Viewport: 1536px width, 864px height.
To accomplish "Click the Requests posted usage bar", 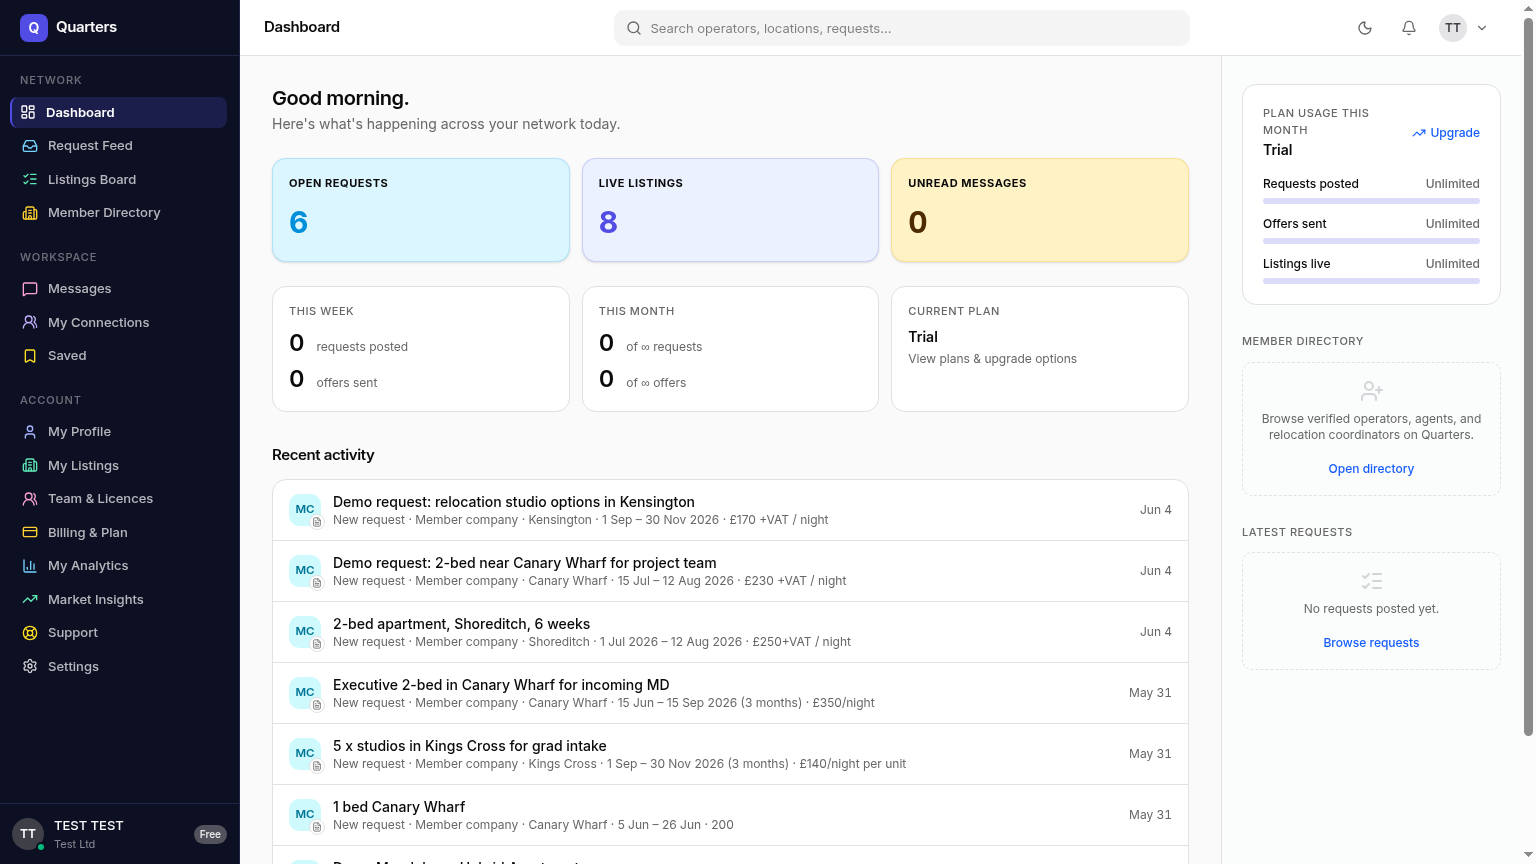I will point(1371,201).
